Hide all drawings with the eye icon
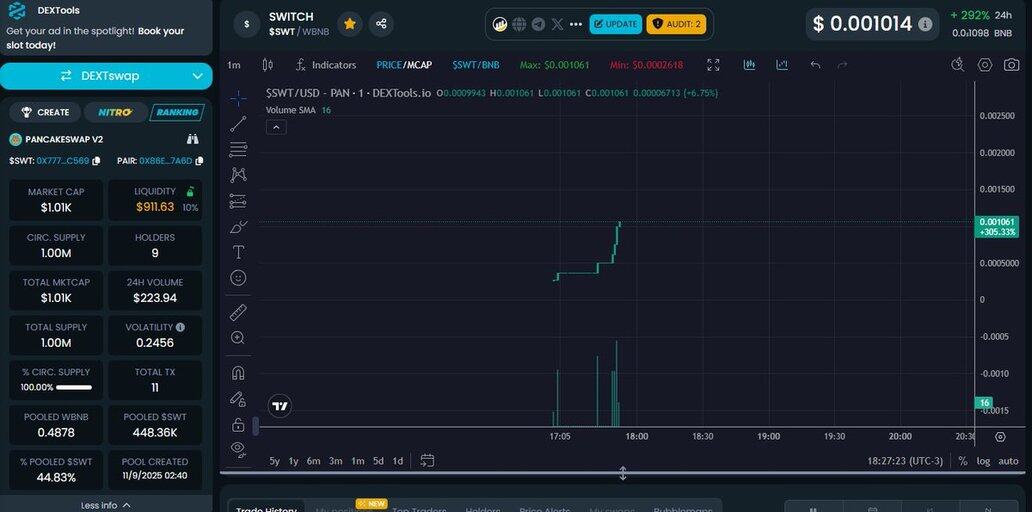The height and width of the screenshot is (512, 1032). [x=238, y=448]
